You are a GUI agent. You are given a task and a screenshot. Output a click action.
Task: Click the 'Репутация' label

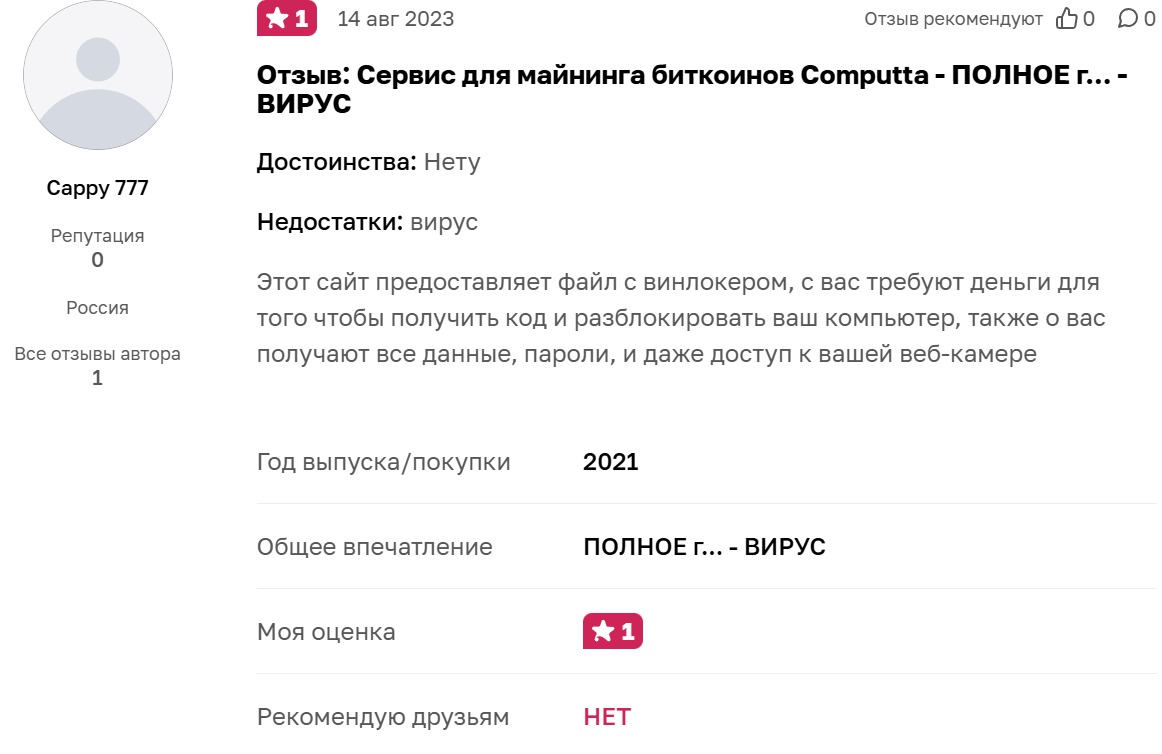98,236
